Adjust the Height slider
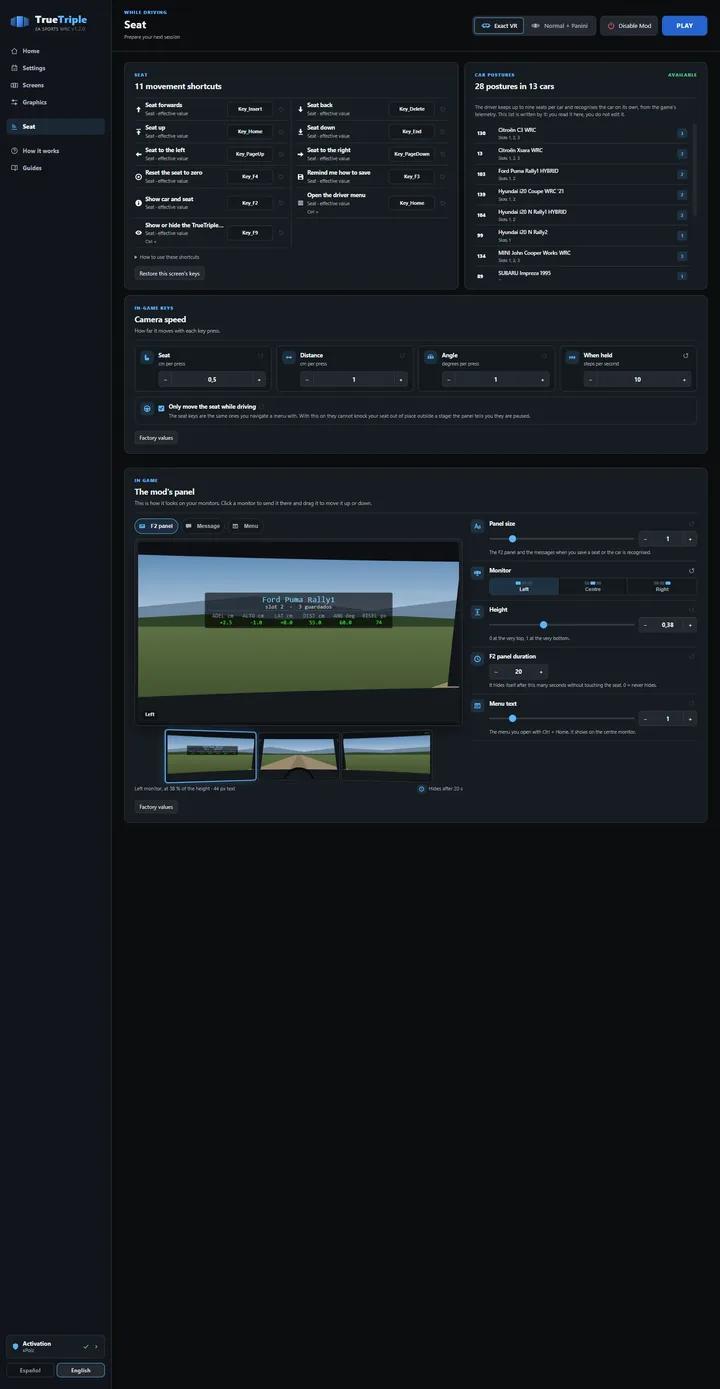This screenshot has height=1389, width=720. coord(562,625)
